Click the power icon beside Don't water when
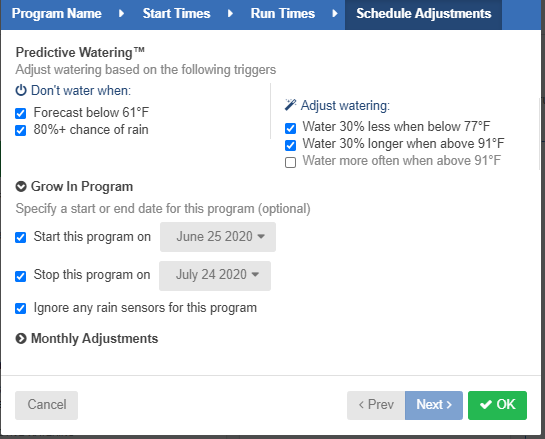 [x=21, y=90]
